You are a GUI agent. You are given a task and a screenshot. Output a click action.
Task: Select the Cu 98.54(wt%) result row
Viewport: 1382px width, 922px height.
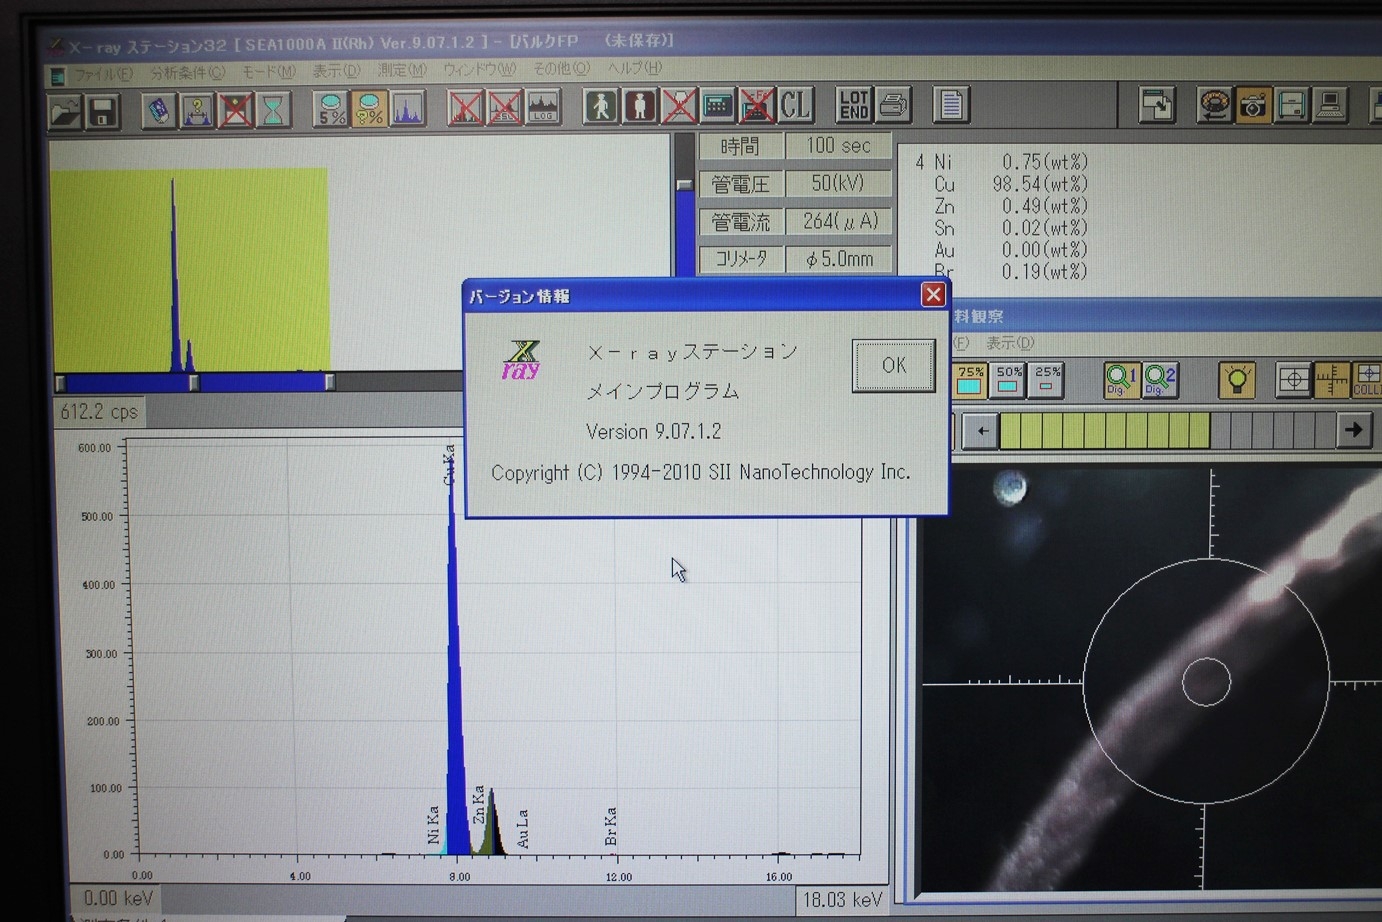1010,184
